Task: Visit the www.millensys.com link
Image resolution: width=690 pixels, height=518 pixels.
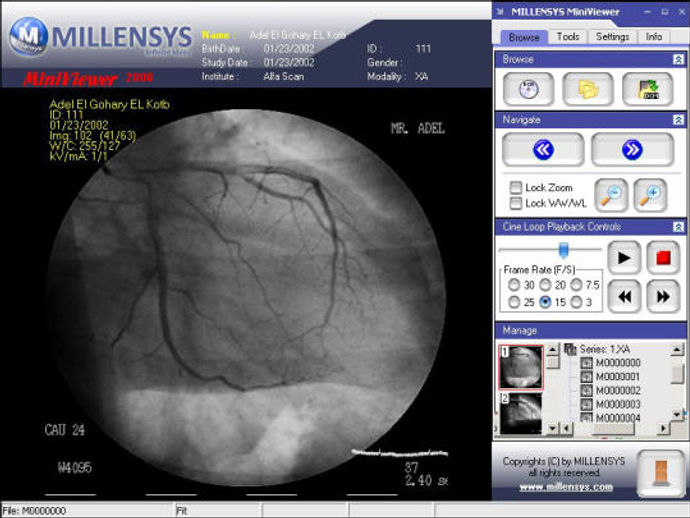Action: (566, 487)
